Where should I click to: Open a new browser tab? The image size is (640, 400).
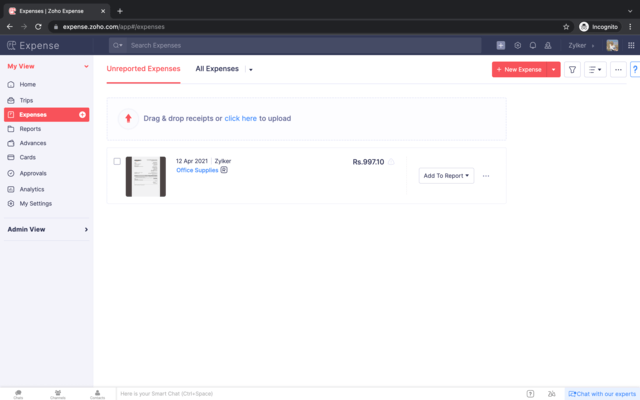pyautogui.click(x=120, y=11)
